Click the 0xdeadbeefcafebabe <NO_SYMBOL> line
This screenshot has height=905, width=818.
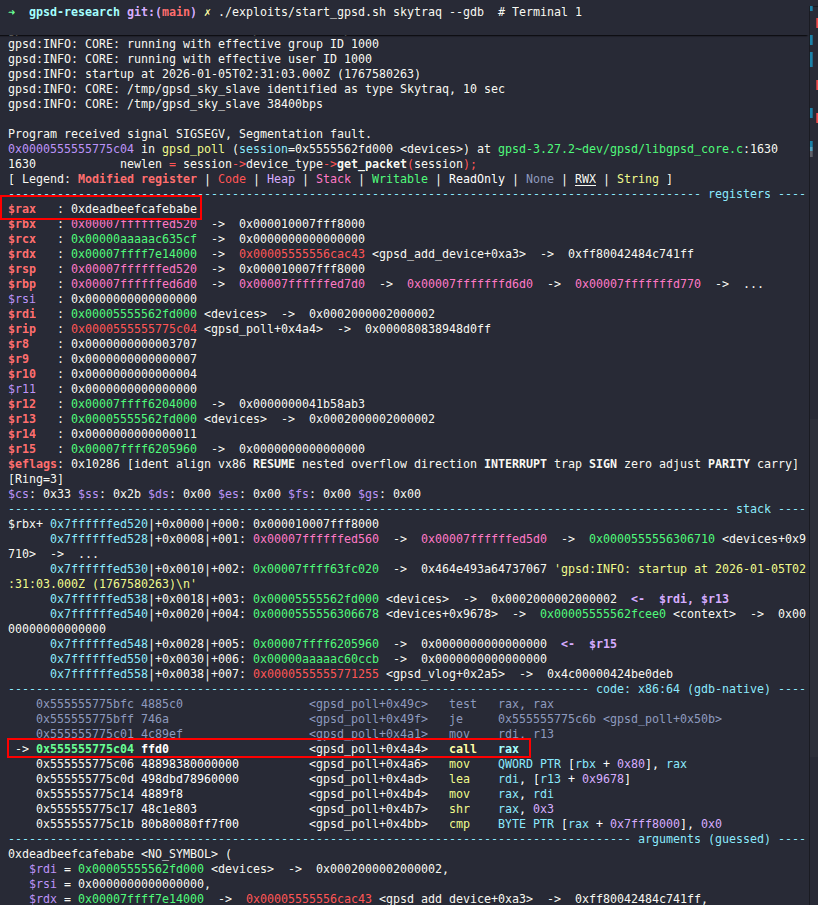[x=119, y=854]
